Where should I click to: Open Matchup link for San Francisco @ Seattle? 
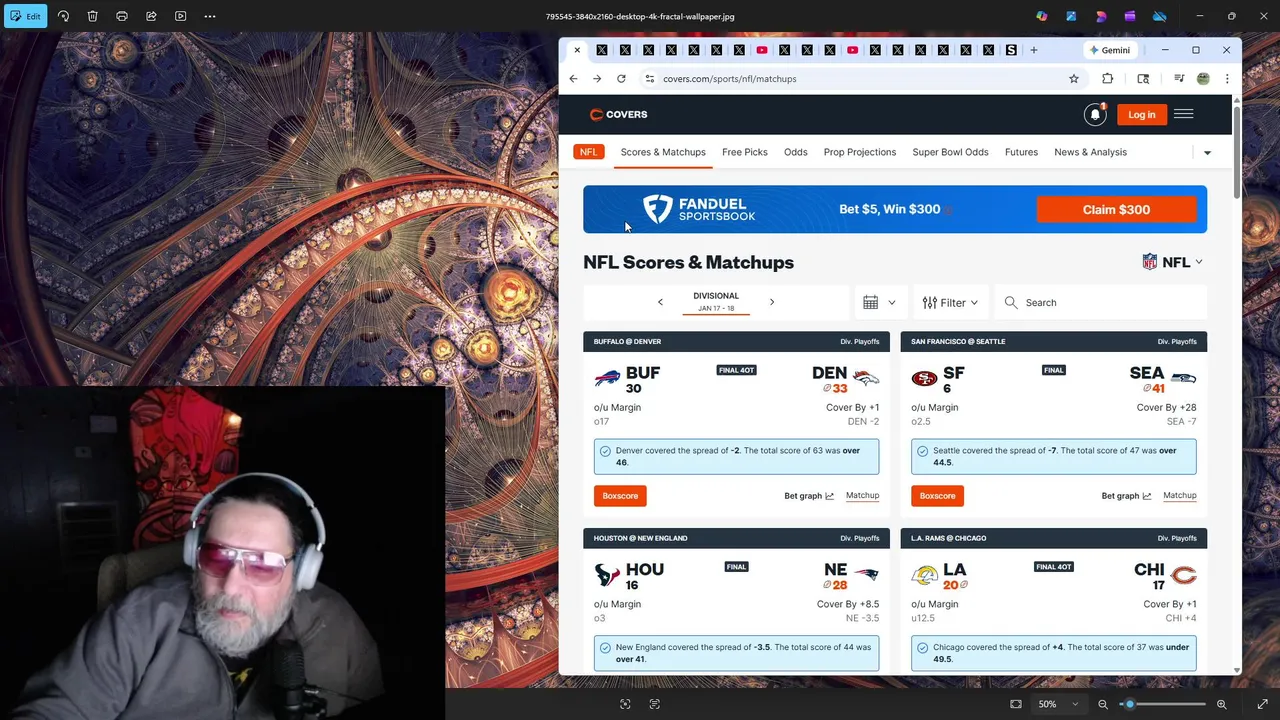1180,496
